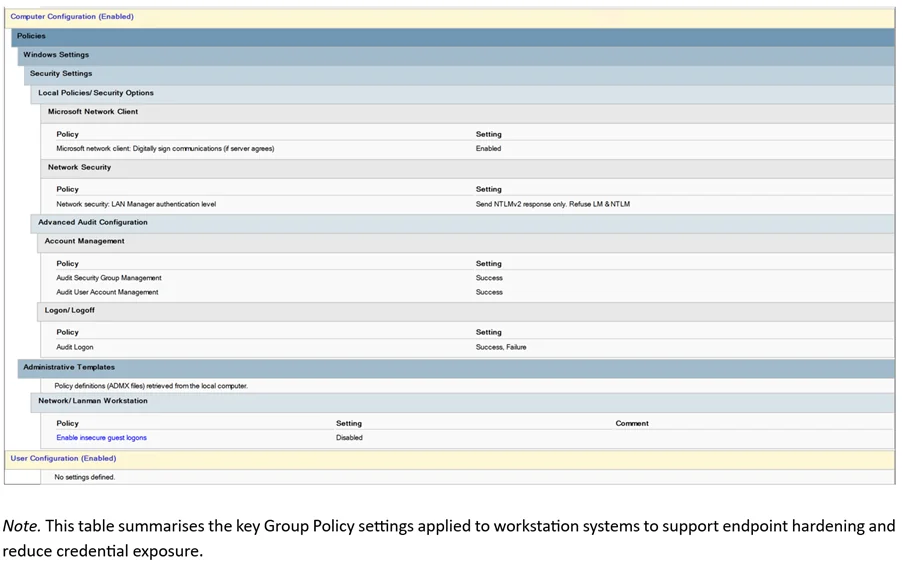The height and width of the screenshot is (564, 903).
Task: Select the LAN Manager authentication level policy
Action: [x=136, y=204]
